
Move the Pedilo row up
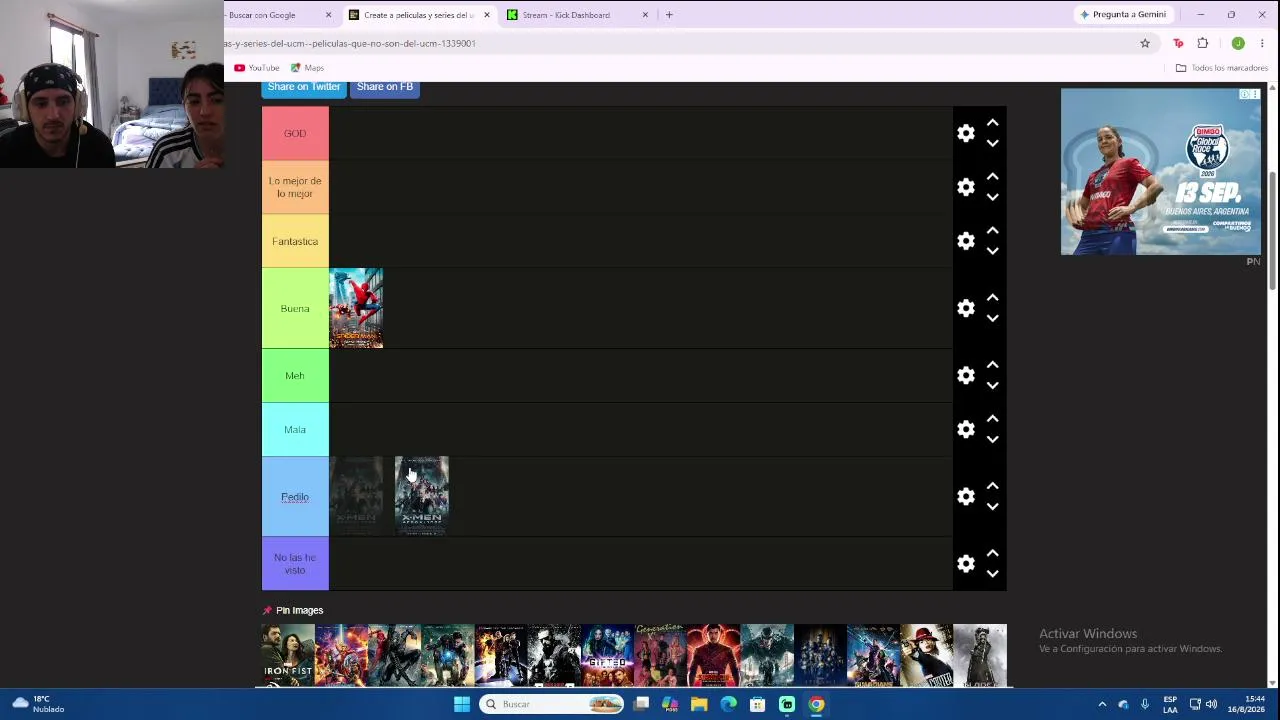coord(992,486)
